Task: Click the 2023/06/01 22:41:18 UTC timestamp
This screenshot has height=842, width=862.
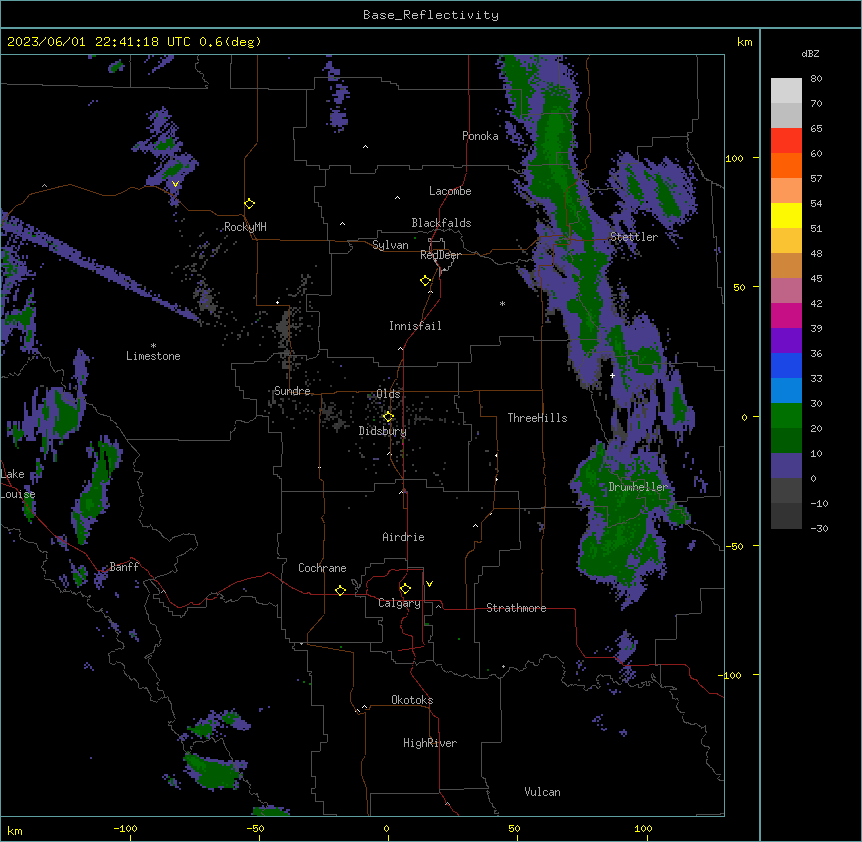Action: (99, 42)
